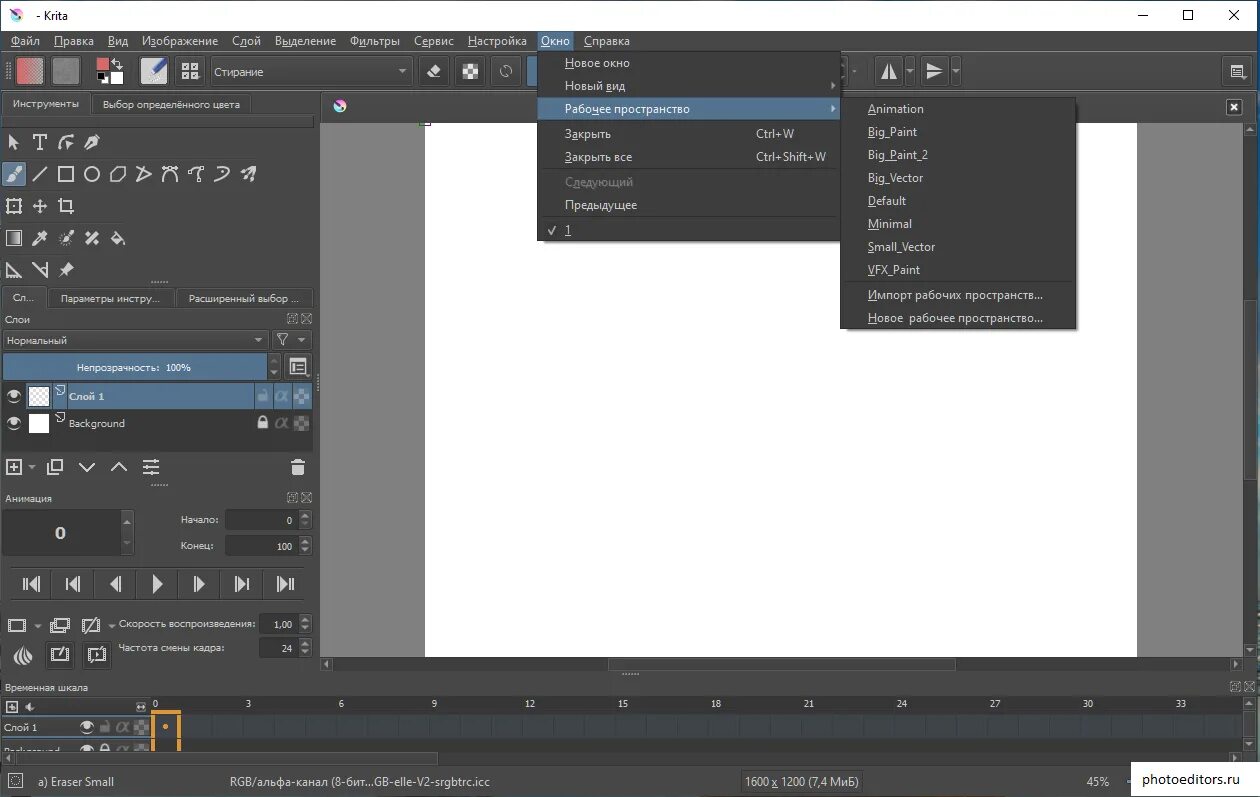Viewport: 1260px width, 797px height.
Task: Toggle Слой 1 visibility in timeline
Action: coord(87,727)
